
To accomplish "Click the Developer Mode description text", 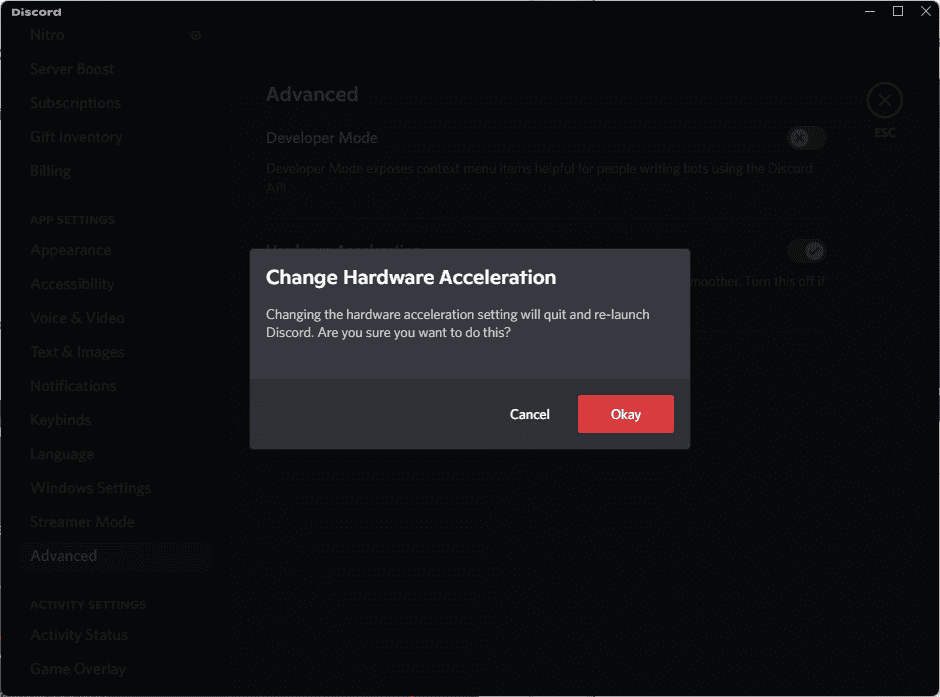I will [539, 178].
